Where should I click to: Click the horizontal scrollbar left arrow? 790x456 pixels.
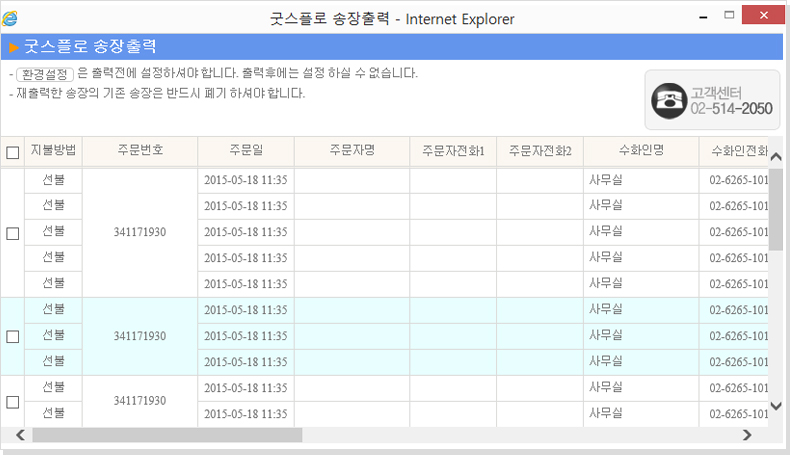(20, 435)
